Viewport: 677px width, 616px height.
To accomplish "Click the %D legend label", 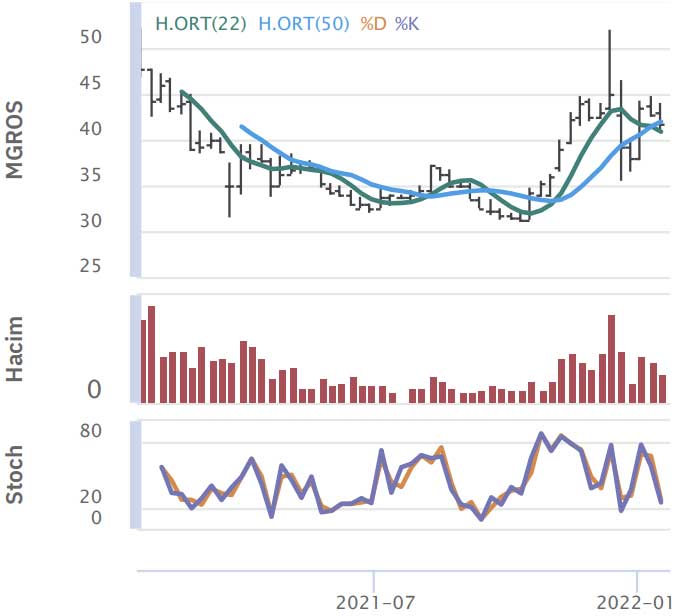I will (x=373, y=24).
